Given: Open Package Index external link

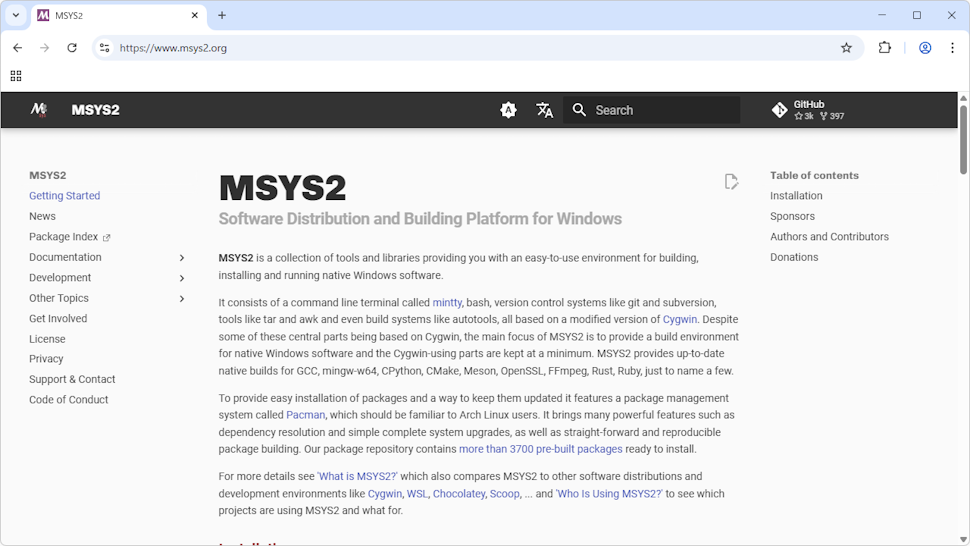Looking at the screenshot, I should click(69, 237).
